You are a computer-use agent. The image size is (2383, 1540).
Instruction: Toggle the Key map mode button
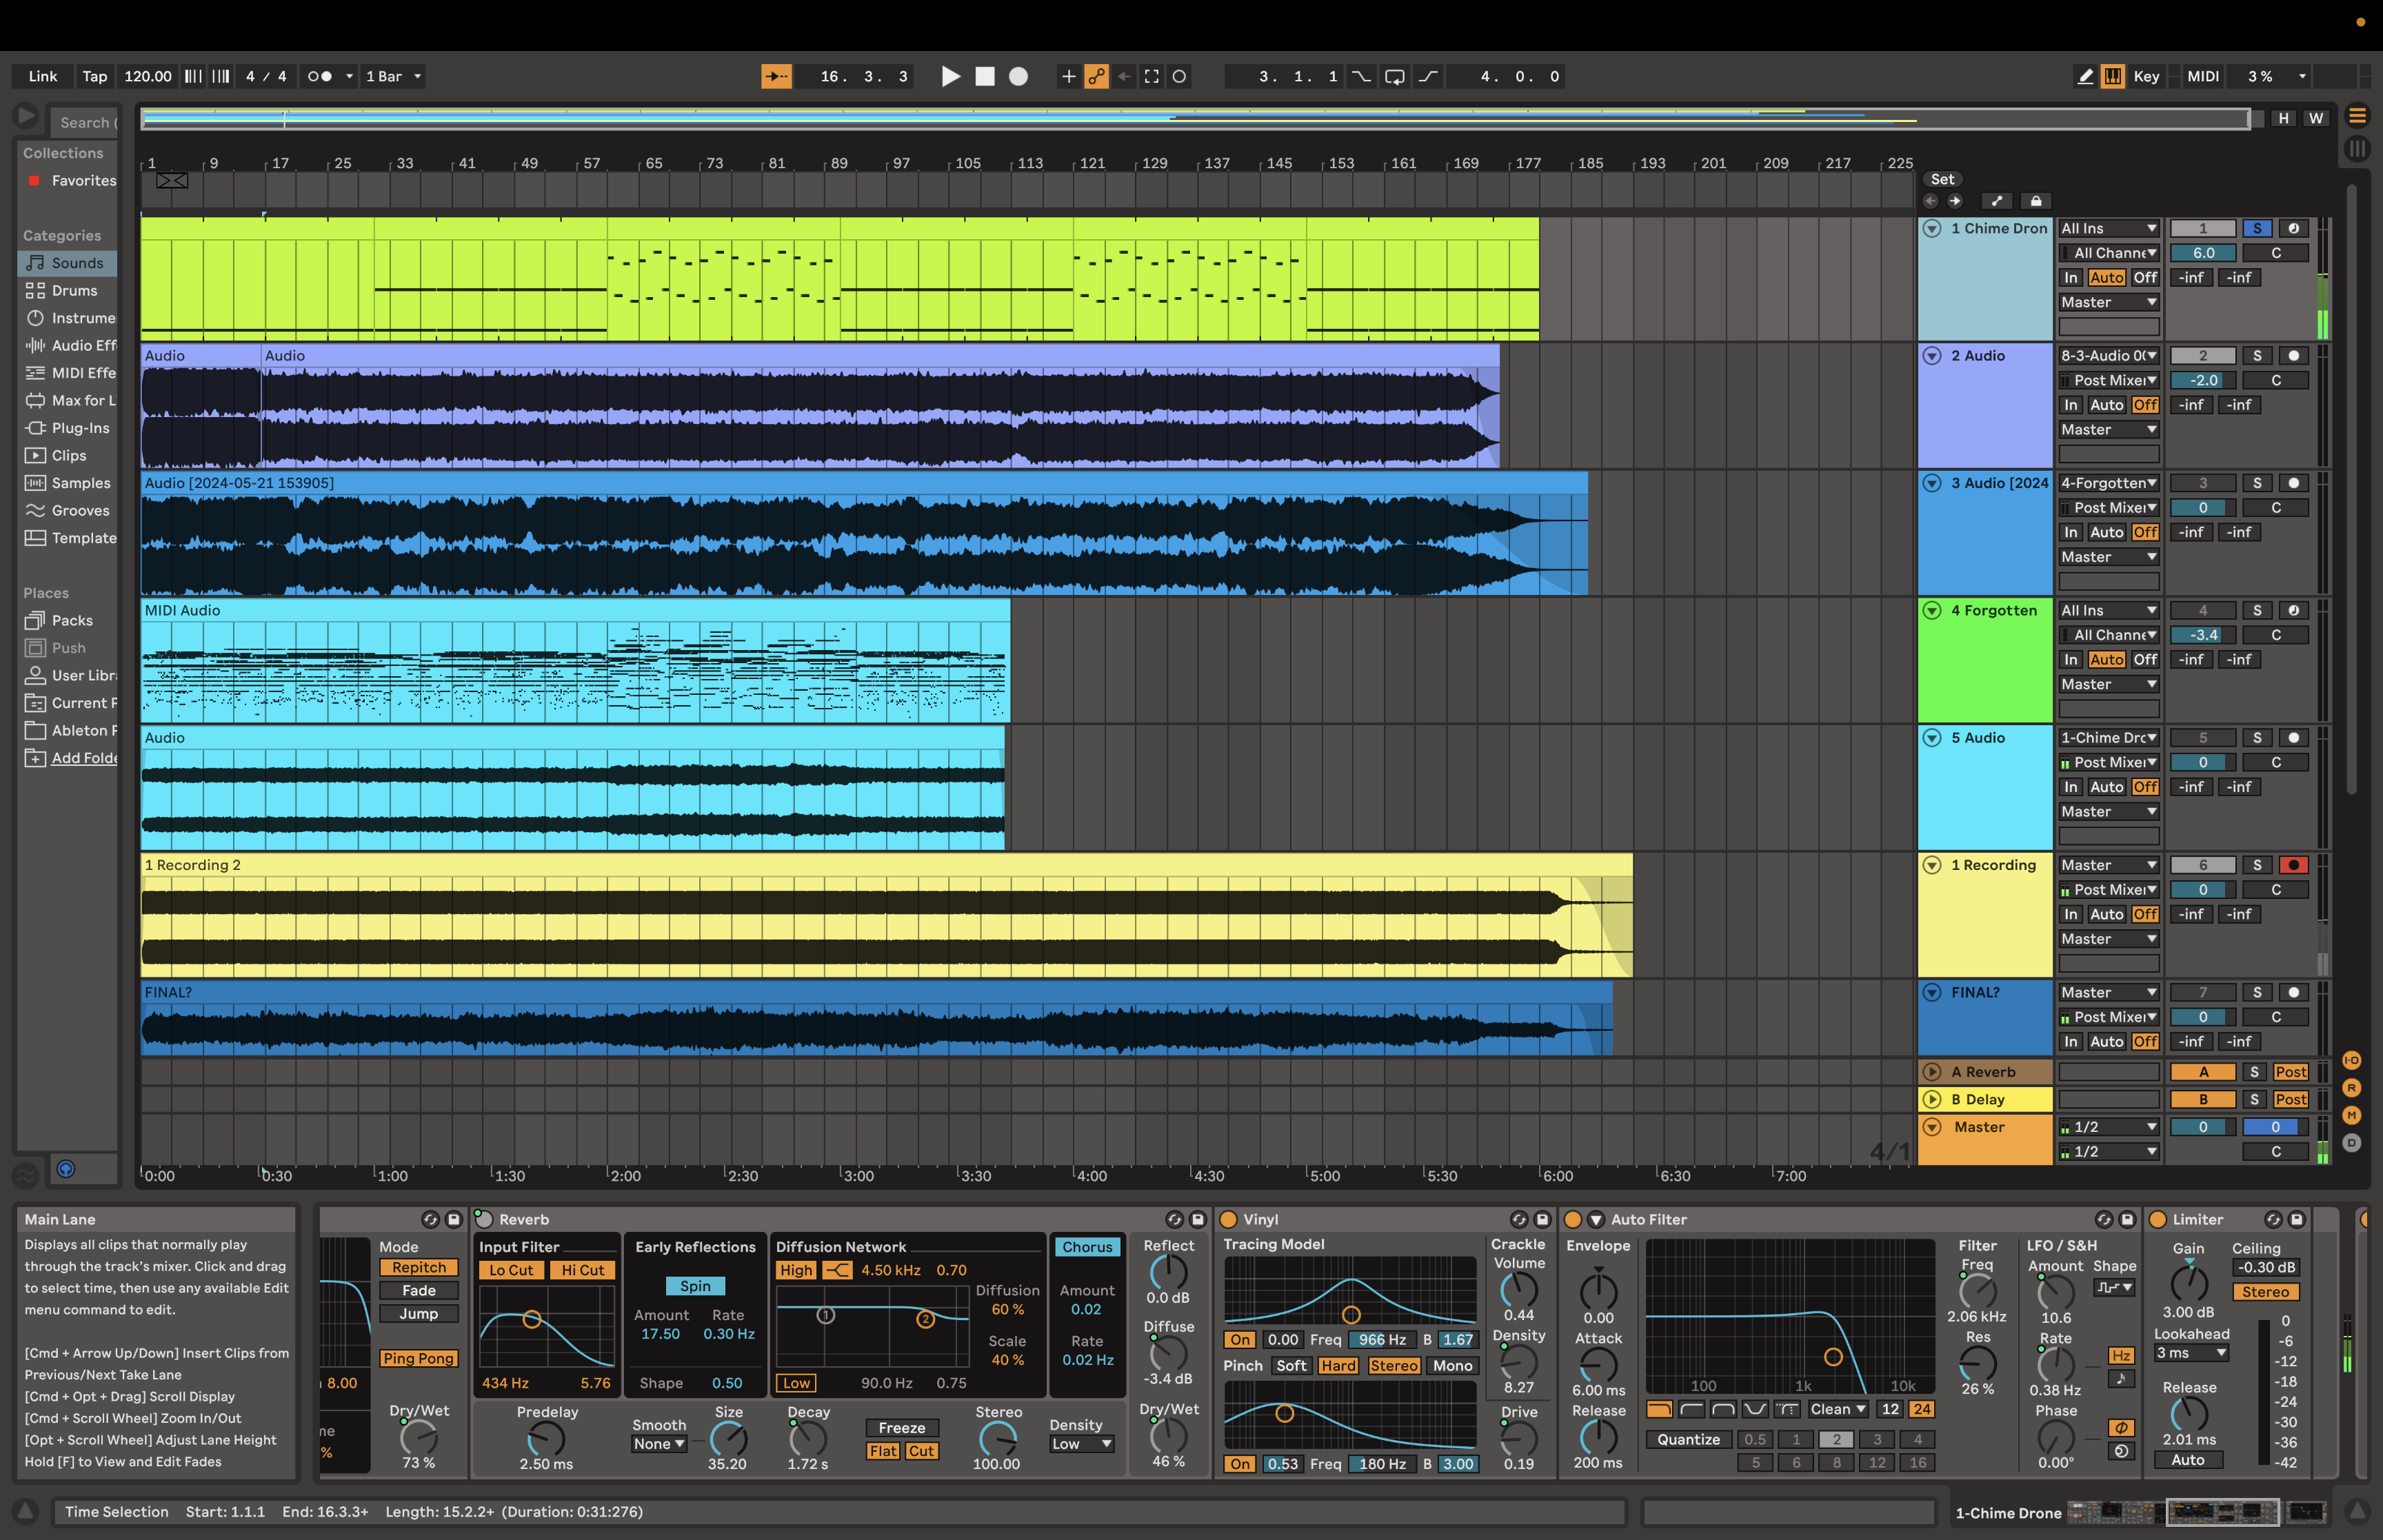coord(2146,76)
